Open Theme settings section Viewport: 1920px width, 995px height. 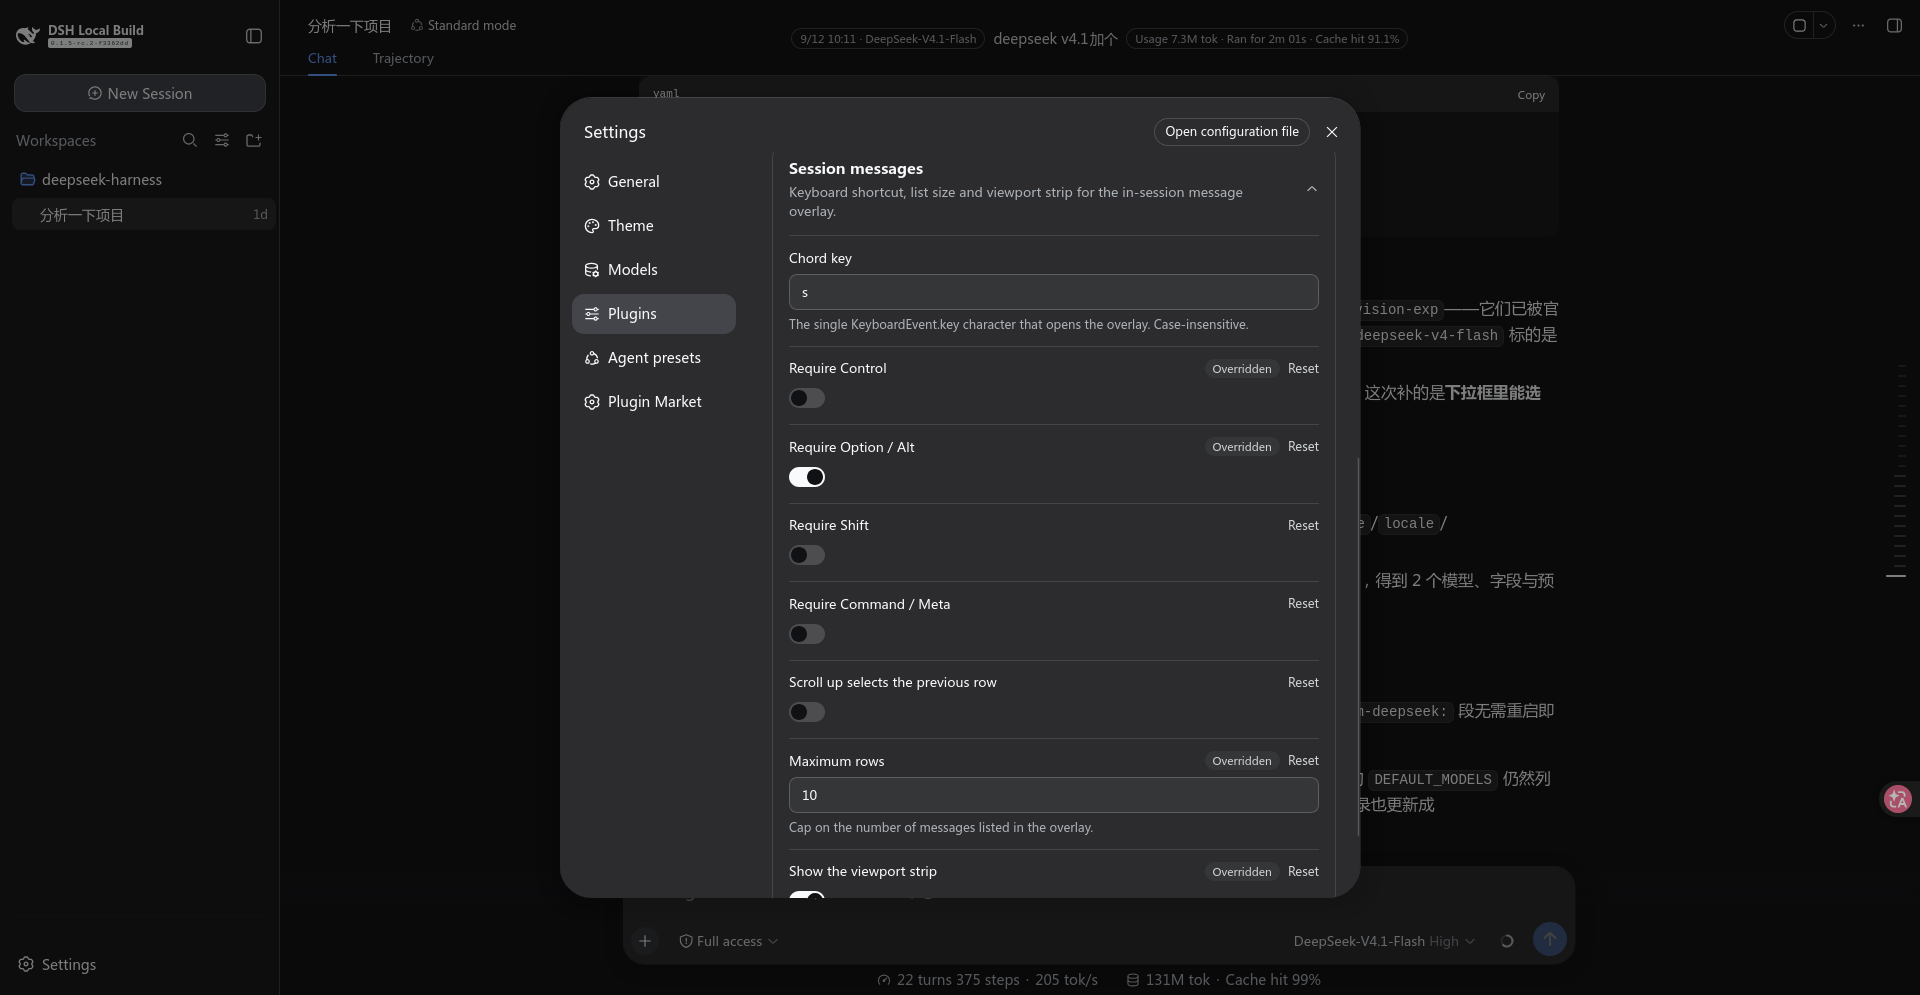tap(654, 226)
